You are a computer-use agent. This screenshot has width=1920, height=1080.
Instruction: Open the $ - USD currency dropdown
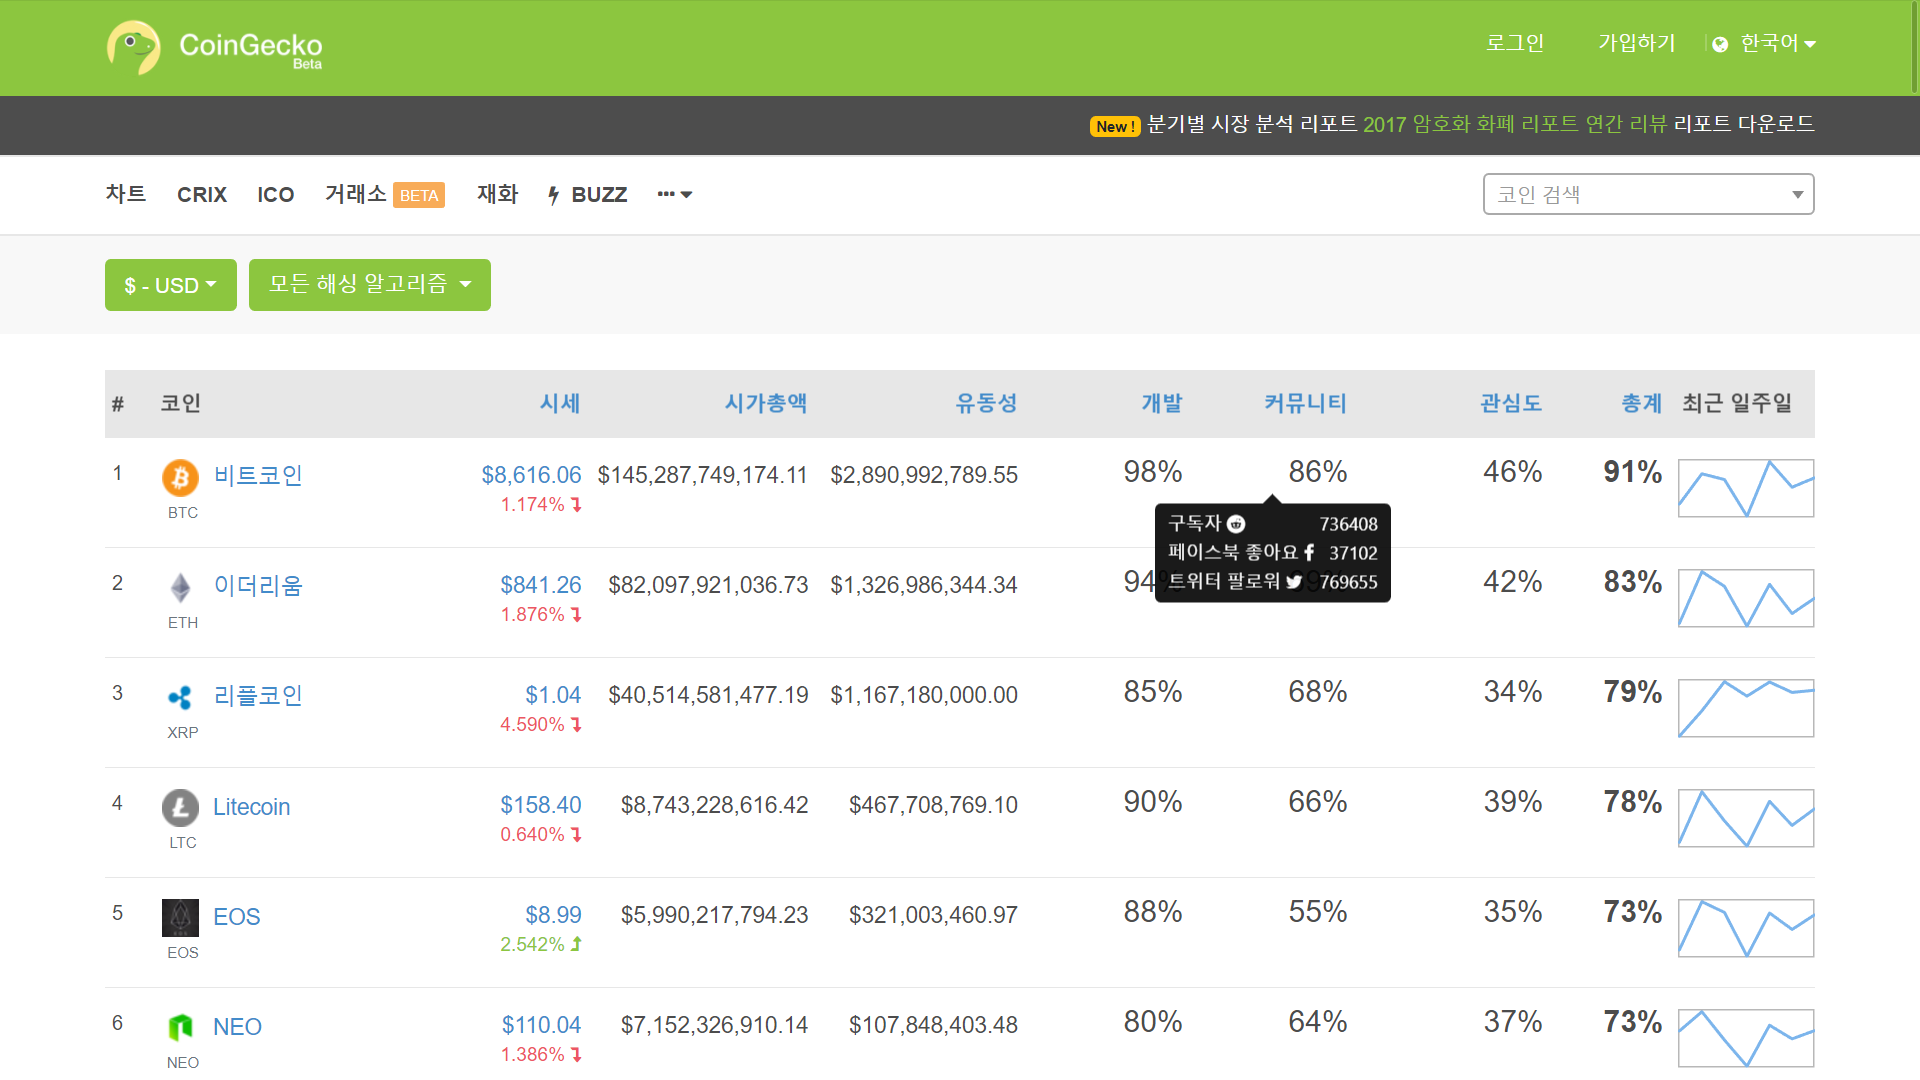point(171,285)
